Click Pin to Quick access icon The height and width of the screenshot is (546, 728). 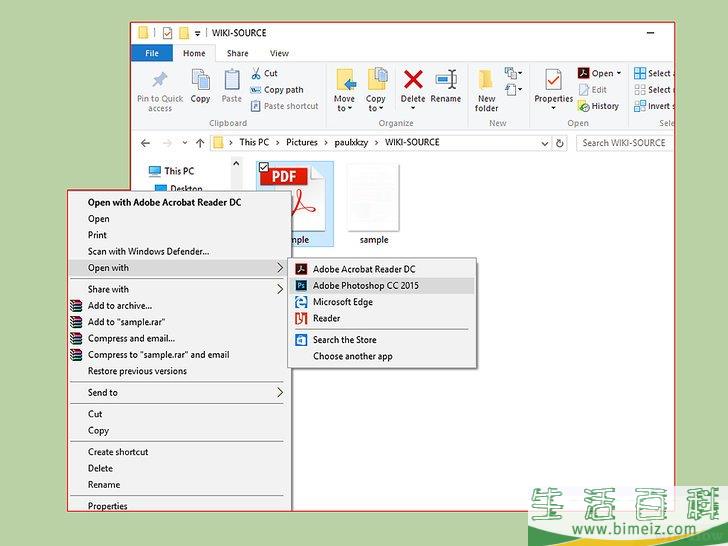[x=160, y=80]
